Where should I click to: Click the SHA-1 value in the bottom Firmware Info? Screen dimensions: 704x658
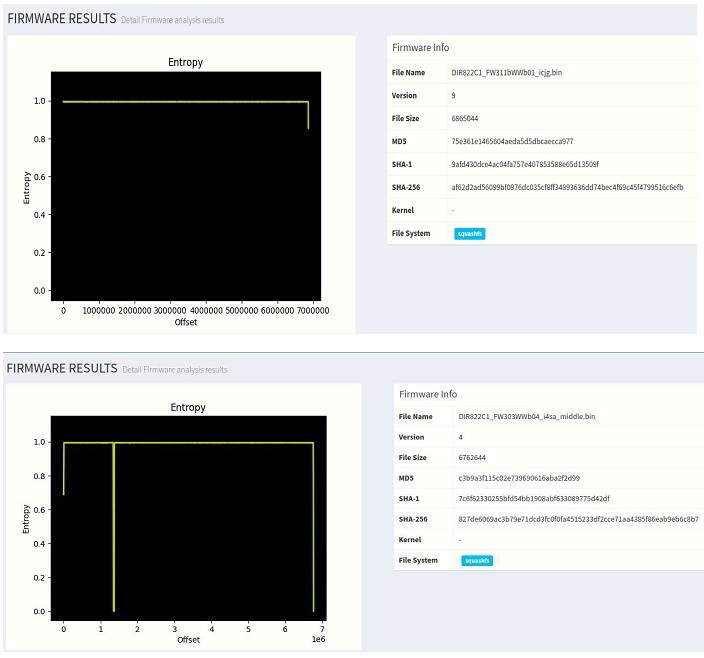click(x=529, y=497)
